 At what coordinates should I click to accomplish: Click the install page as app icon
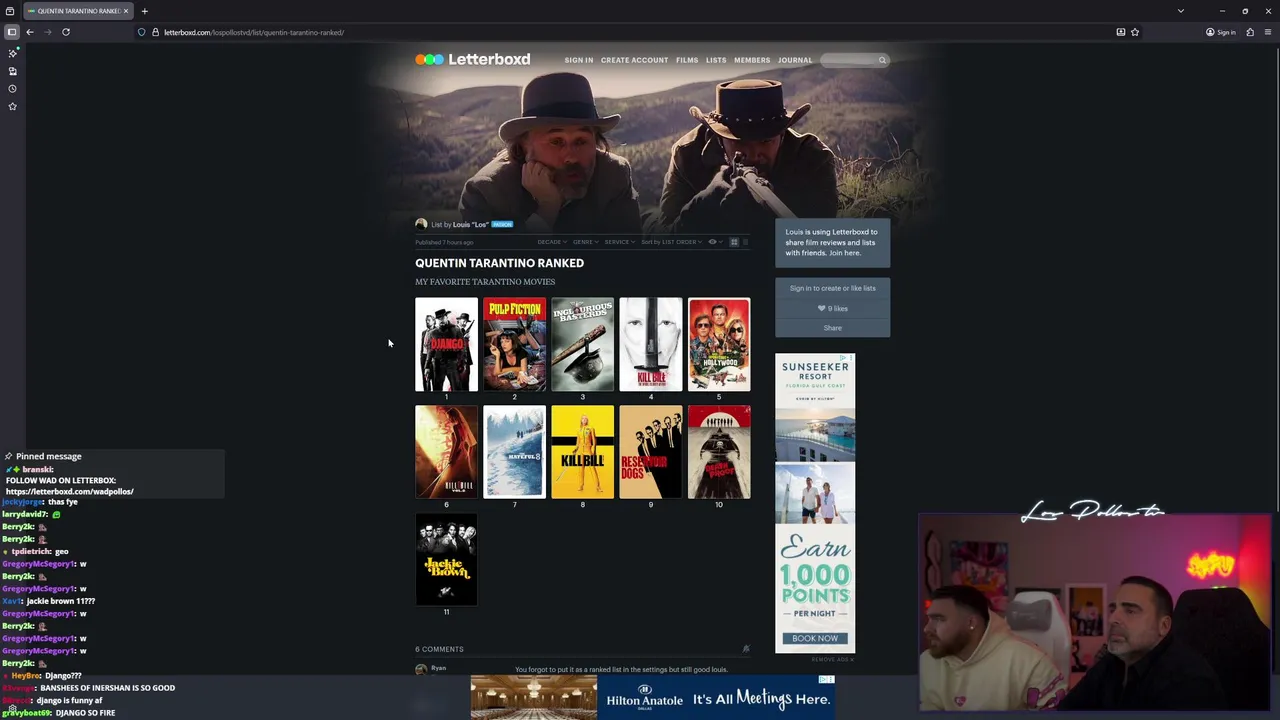pyautogui.click(x=1121, y=32)
